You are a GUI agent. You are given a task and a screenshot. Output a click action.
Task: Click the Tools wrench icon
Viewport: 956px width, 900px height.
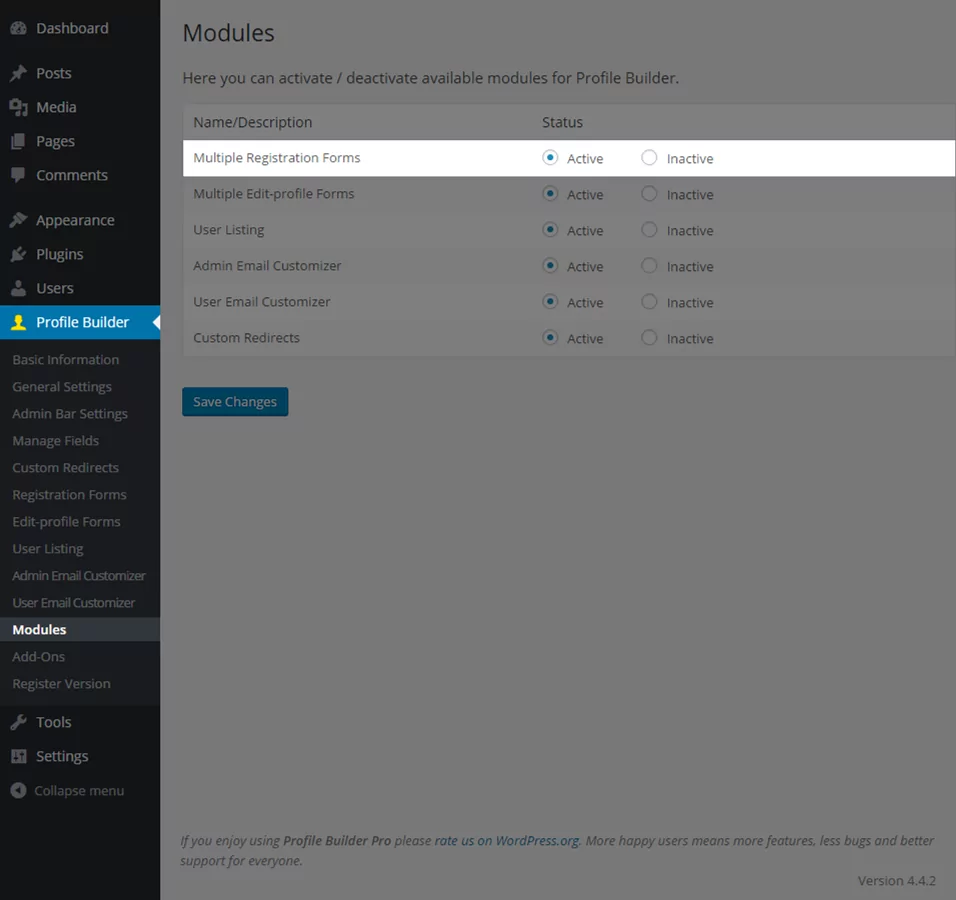coord(18,723)
